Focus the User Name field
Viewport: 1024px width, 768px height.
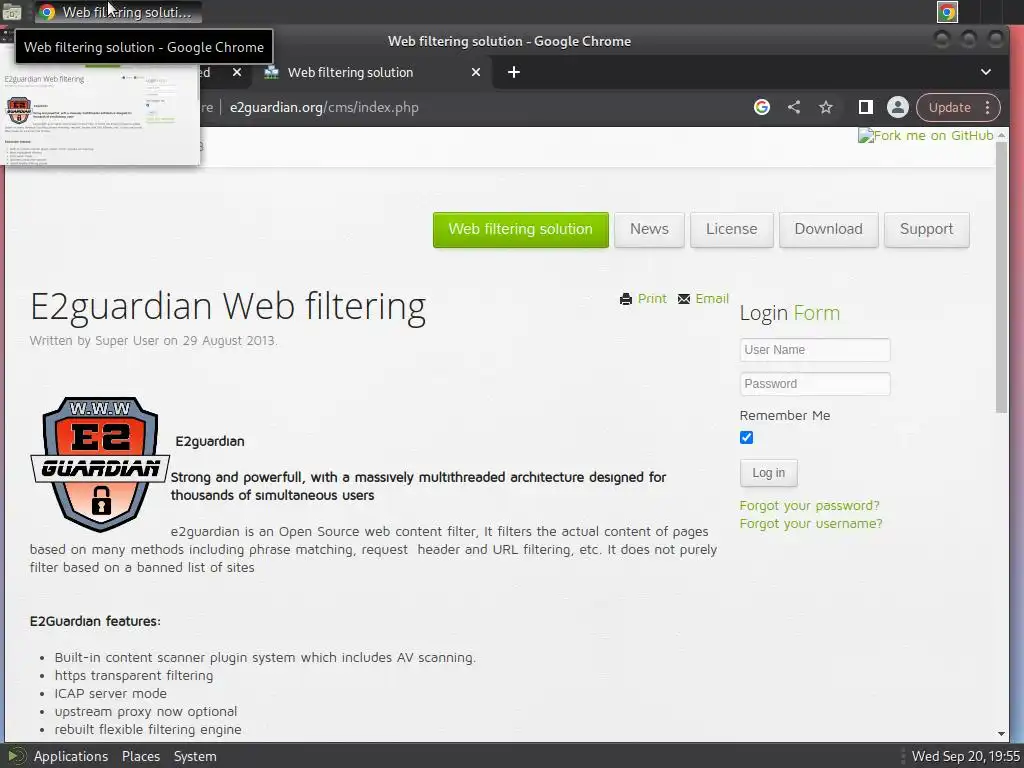point(814,349)
